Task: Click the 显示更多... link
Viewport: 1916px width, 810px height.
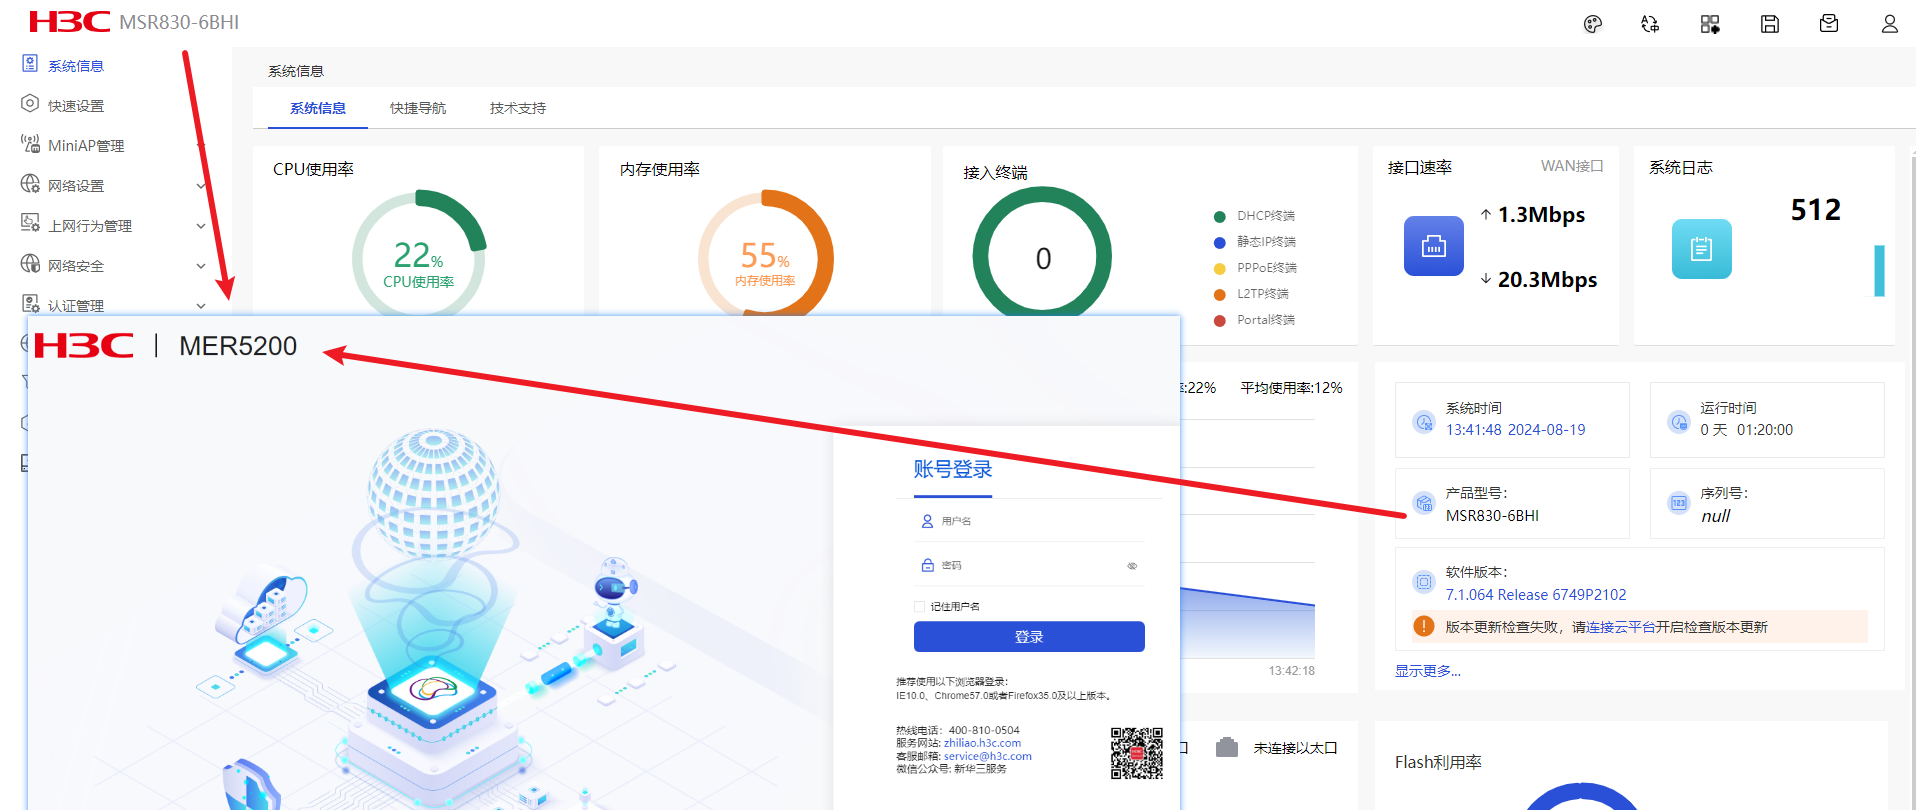Action: point(1428,671)
